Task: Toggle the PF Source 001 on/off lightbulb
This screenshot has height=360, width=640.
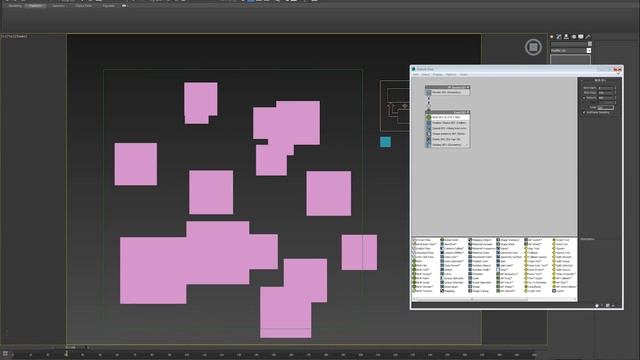Action: coord(468,87)
